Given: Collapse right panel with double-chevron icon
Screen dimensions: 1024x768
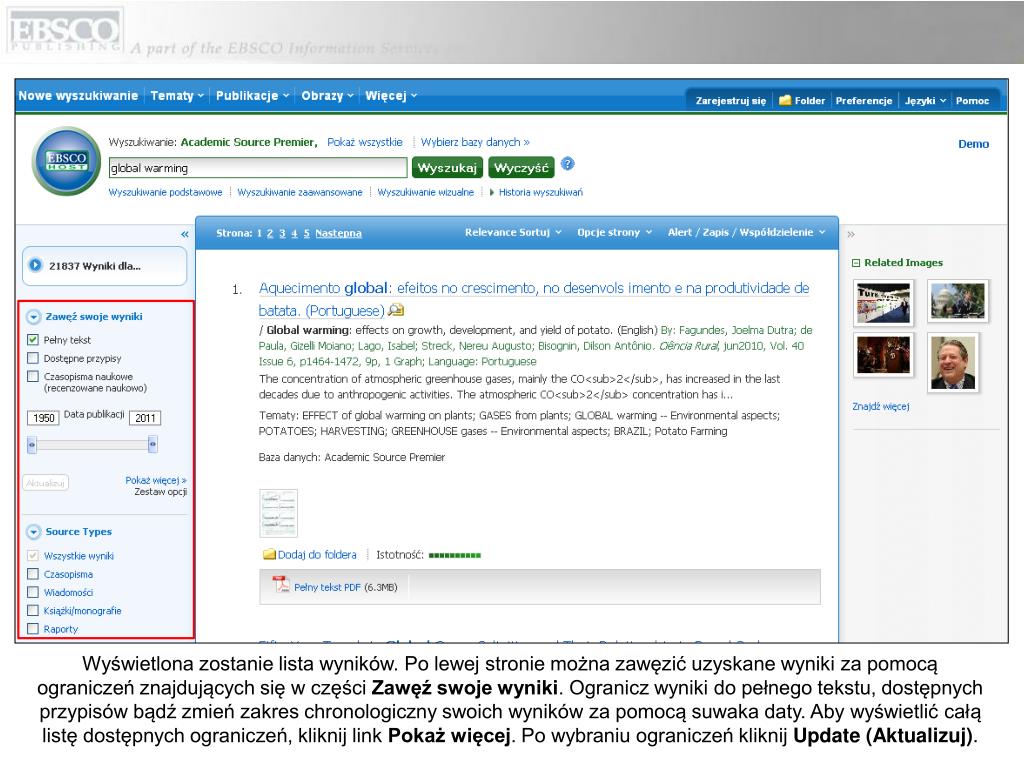Looking at the screenshot, I should [851, 234].
